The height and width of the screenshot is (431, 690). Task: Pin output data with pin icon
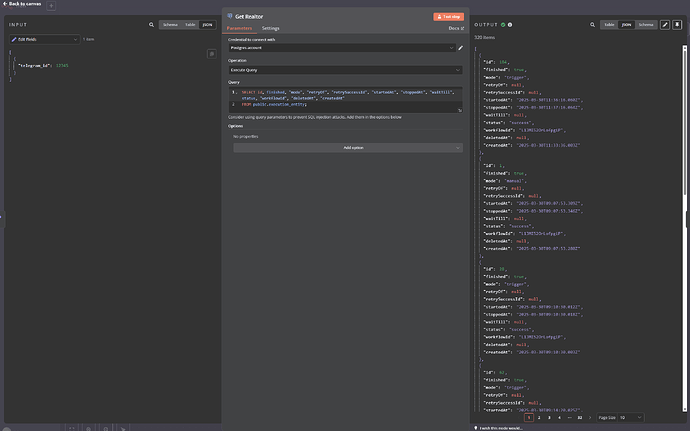pos(677,25)
